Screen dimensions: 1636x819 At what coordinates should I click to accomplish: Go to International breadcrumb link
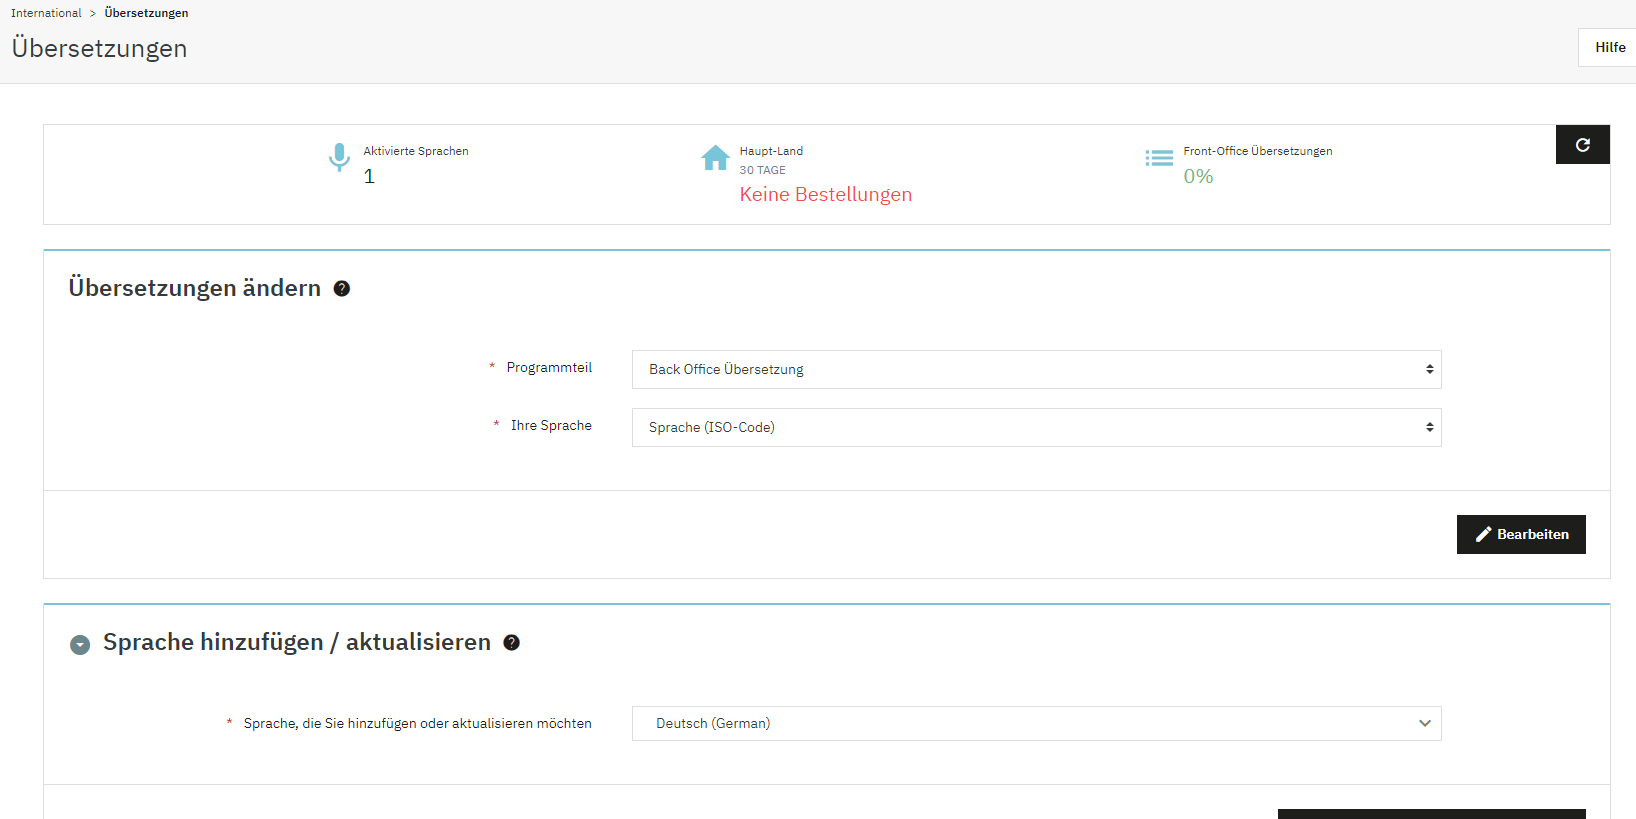click(46, 13)
